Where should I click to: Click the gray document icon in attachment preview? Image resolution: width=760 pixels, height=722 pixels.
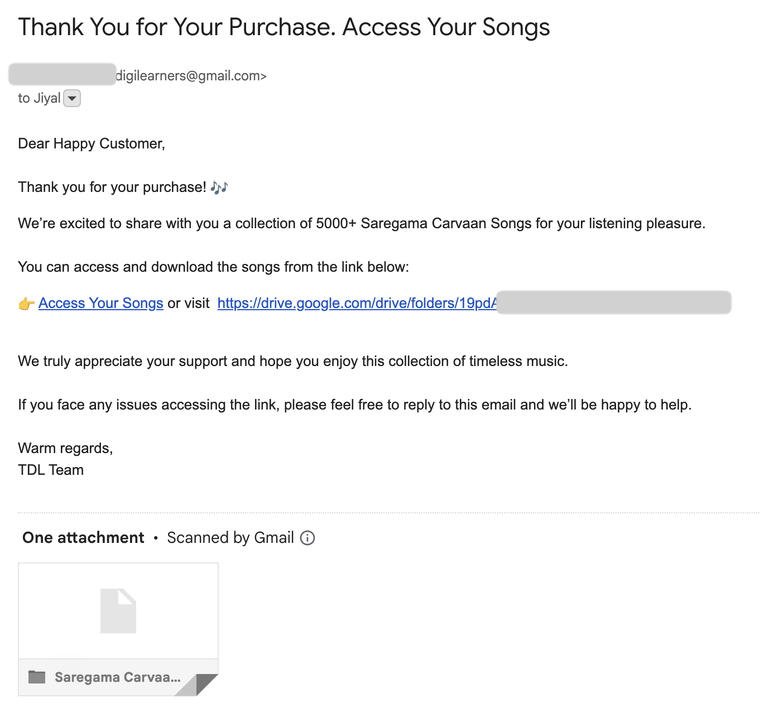click(x=118, y=610)
